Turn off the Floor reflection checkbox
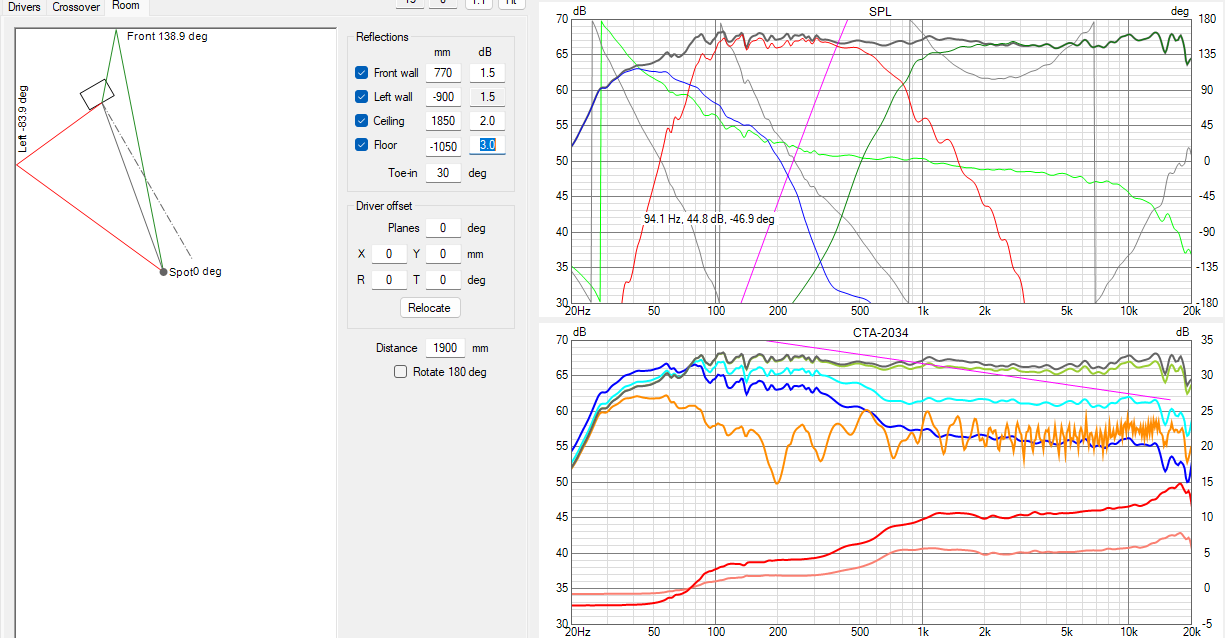The image size is (1225, 638). pos(362,145)
